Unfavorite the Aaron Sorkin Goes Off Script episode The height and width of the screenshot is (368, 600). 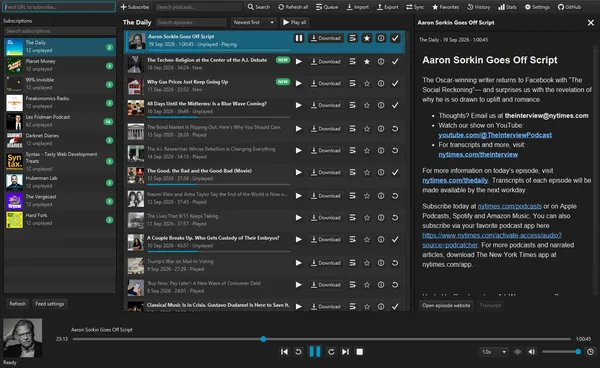point(367,38)
